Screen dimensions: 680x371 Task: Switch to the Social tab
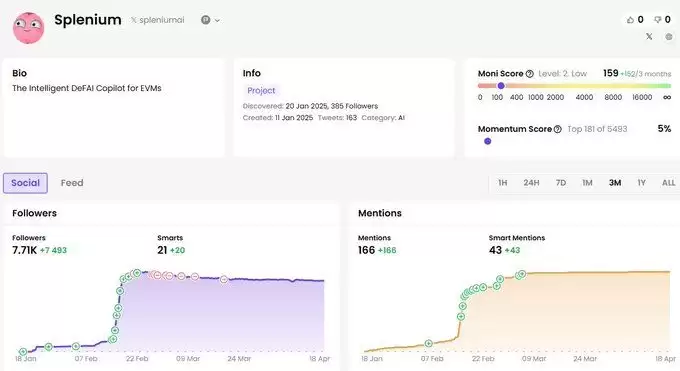(x=25, y=183)
